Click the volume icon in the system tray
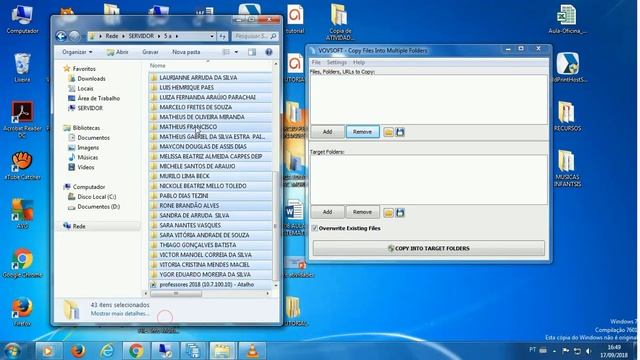This screenshot has width=640, height=360. click(588, 351)
